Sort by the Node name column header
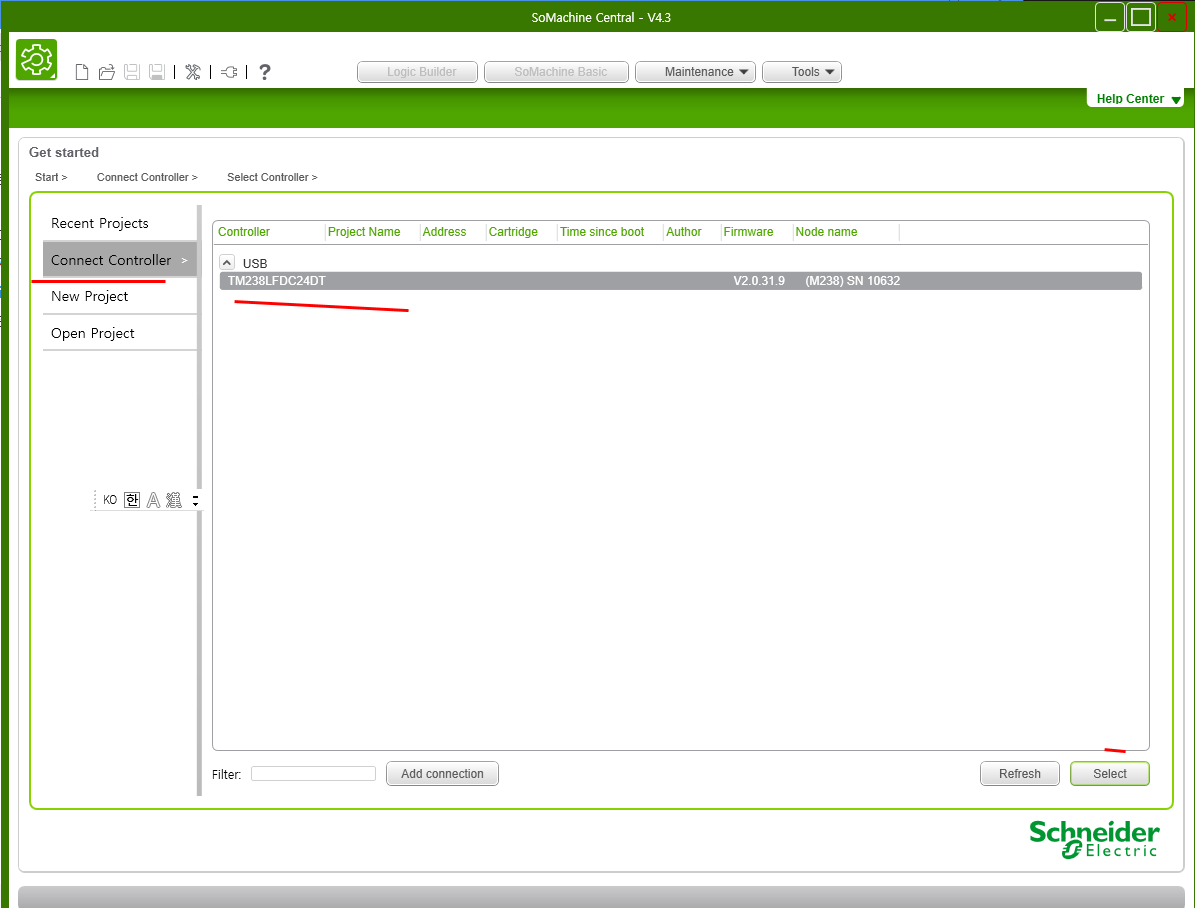The width and height of the screenshot is (1195, 908). [826, 232]
